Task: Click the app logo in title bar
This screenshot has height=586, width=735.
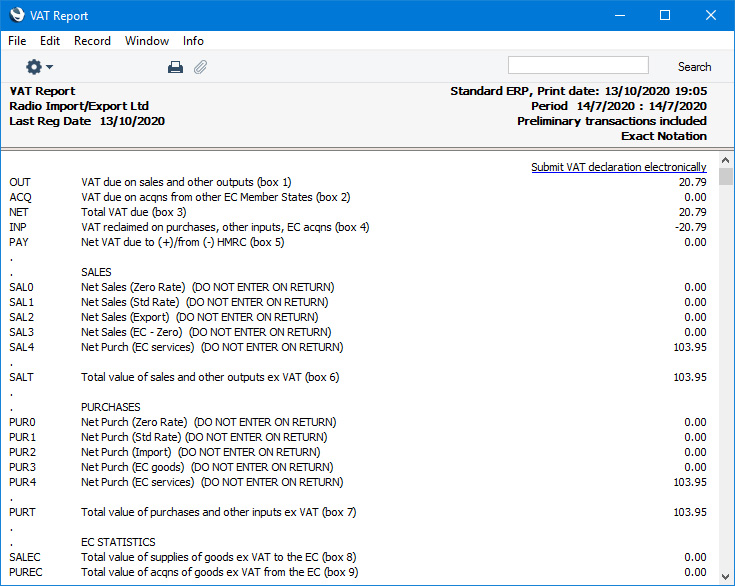Action: [x=16, y=15]
